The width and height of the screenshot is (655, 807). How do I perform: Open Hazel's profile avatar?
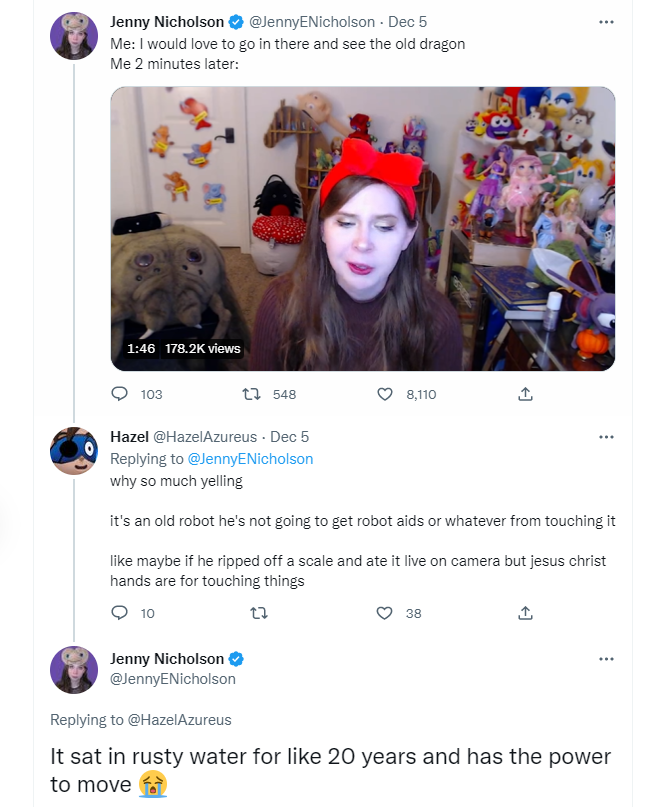click(74, 451)
